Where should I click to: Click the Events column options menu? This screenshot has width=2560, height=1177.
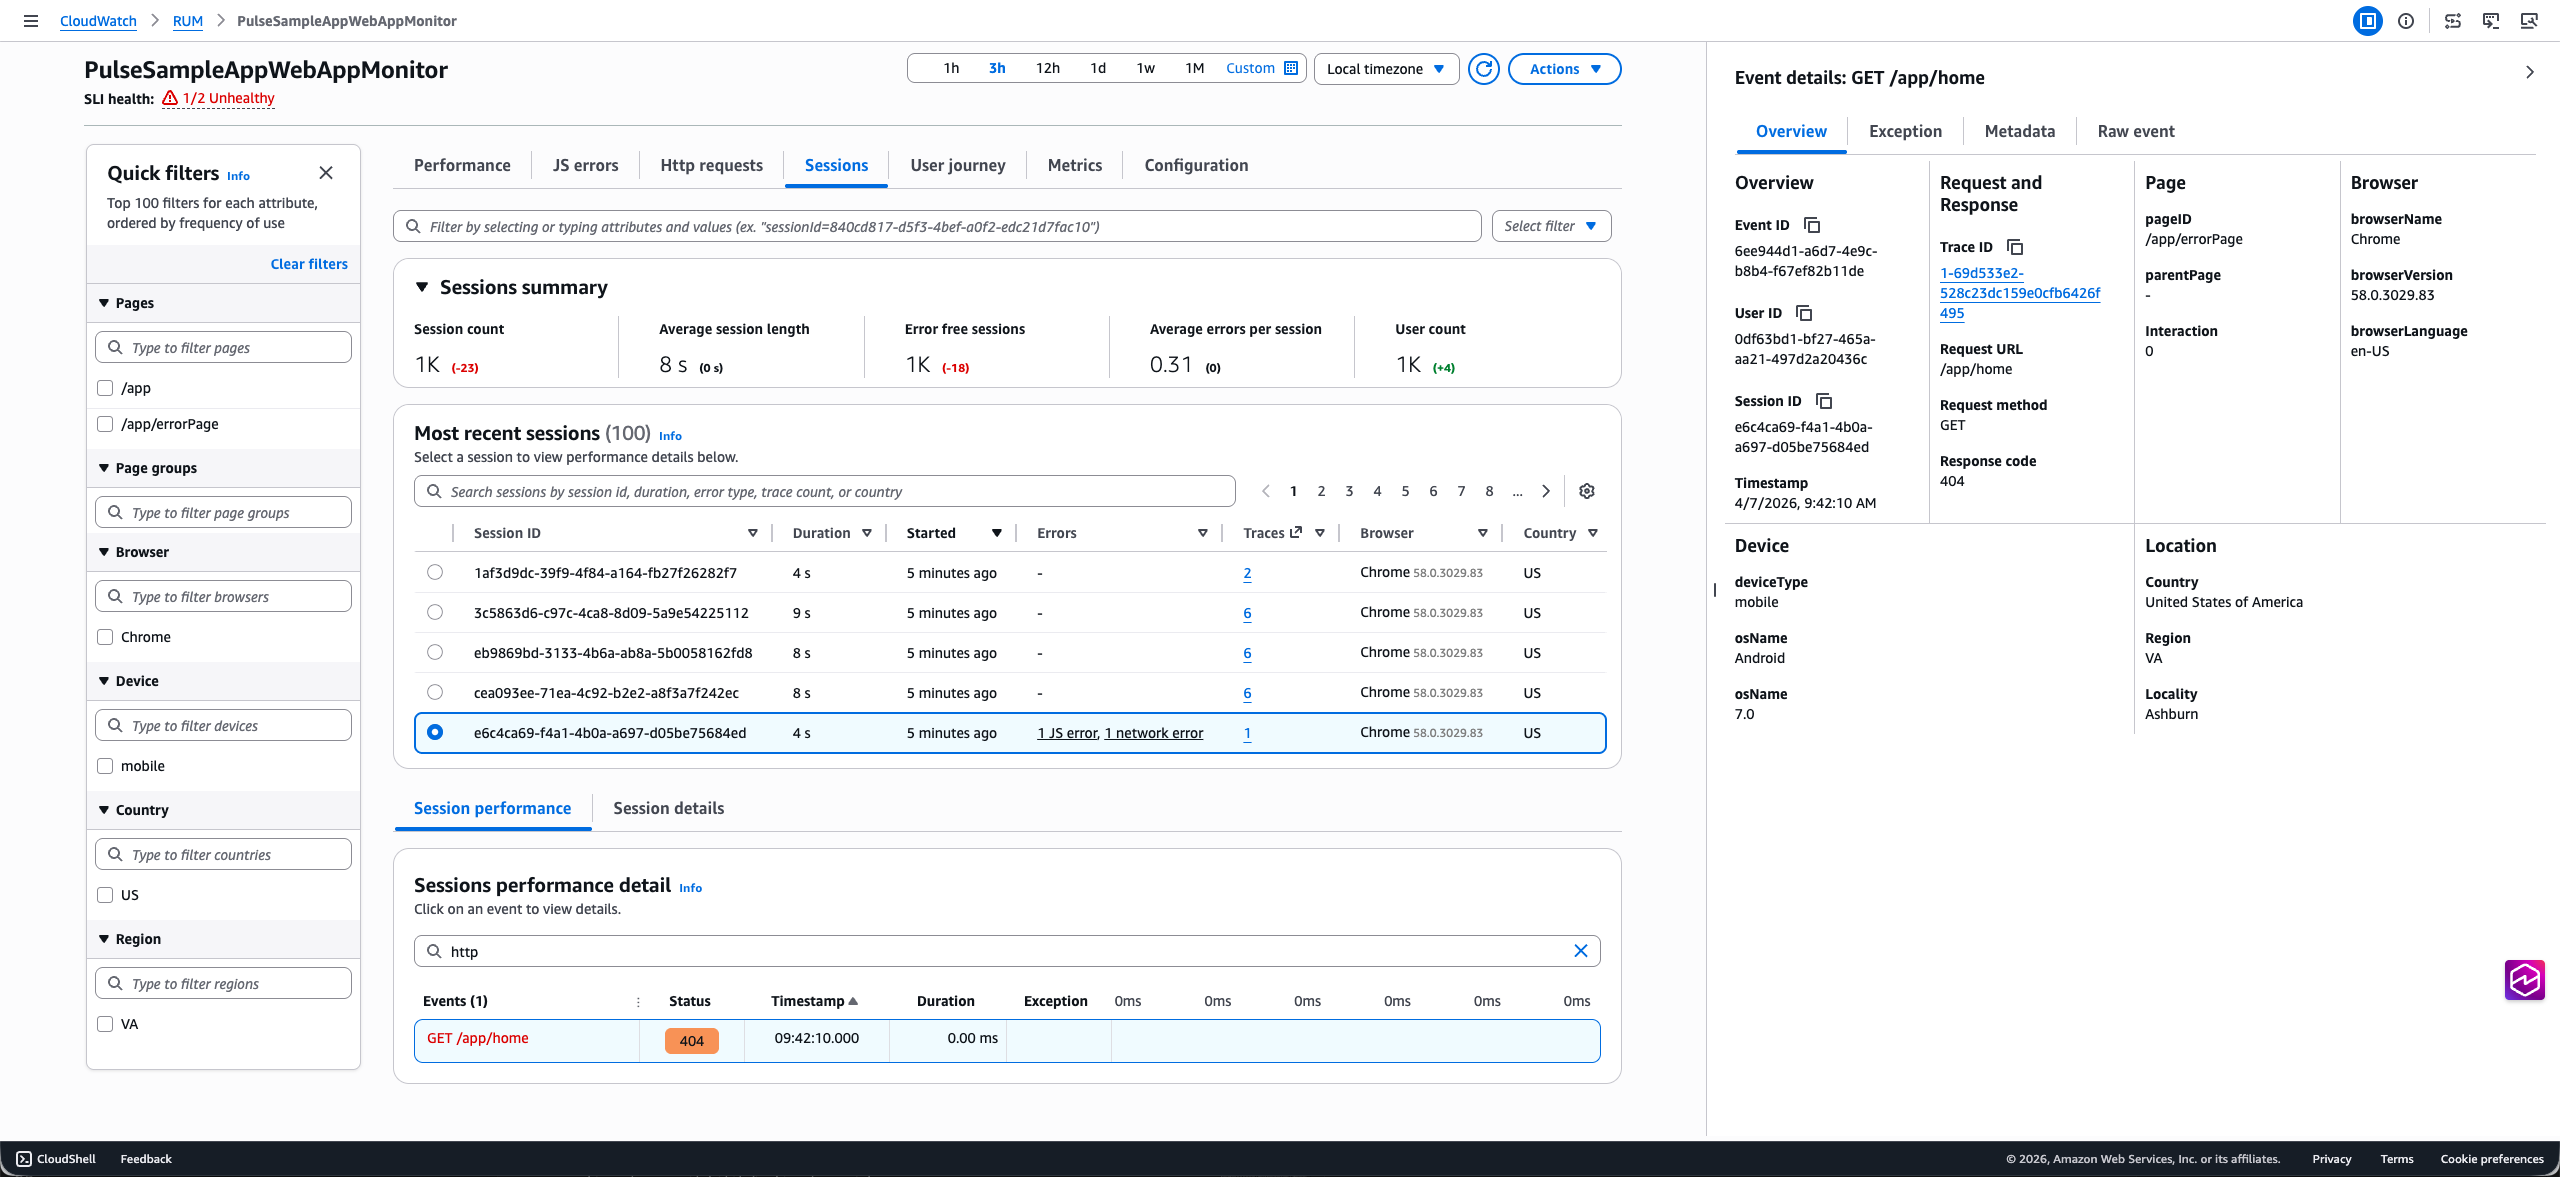(638, 1001)
